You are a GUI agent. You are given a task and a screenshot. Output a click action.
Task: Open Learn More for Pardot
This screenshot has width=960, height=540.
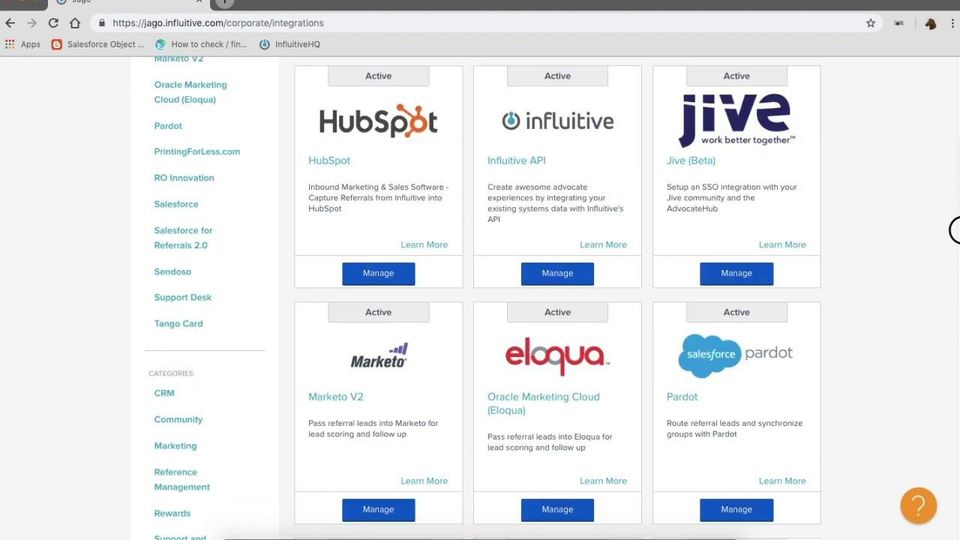(x=782, y=481)
